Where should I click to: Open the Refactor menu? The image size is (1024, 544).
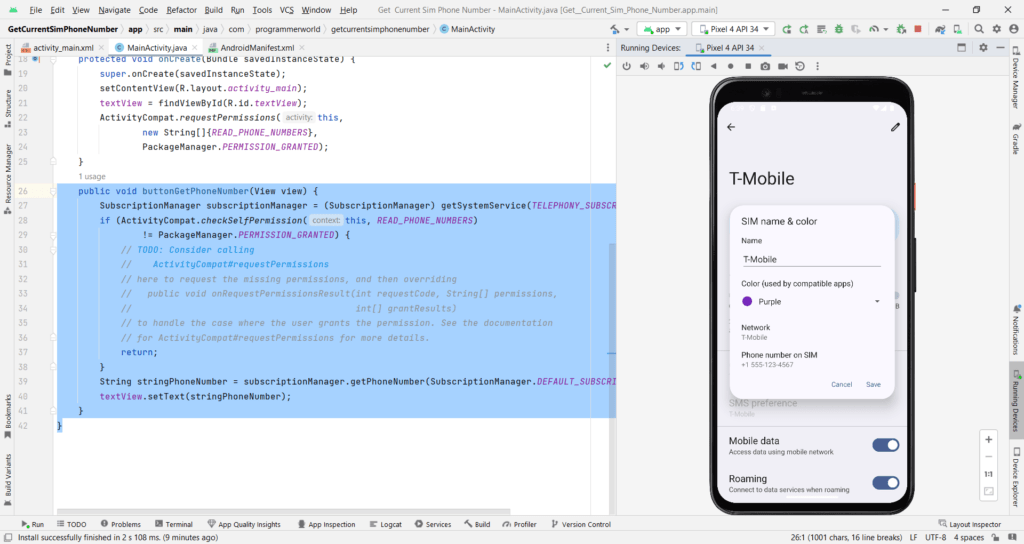click(x=182, y=10)
